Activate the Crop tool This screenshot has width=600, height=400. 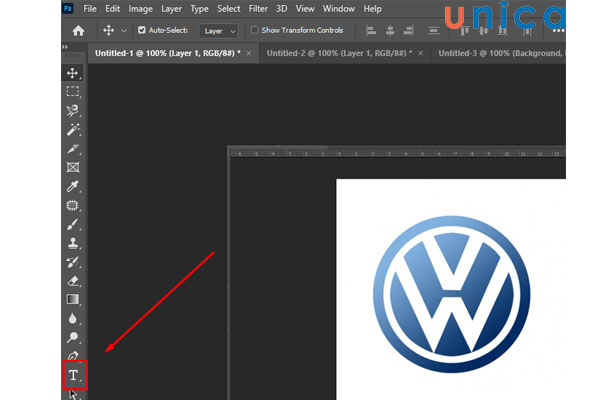click(73, 149)
